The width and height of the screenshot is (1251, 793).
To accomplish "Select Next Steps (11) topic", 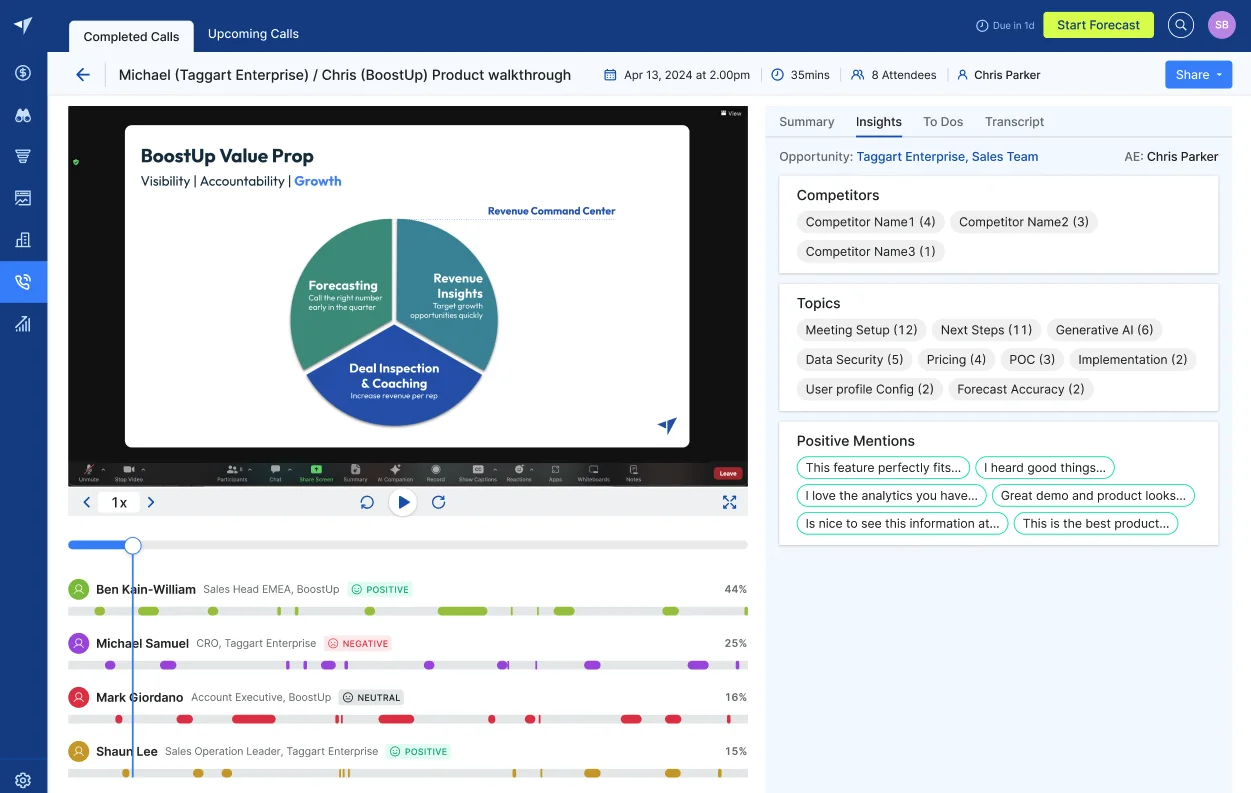I will pos(986,330).
